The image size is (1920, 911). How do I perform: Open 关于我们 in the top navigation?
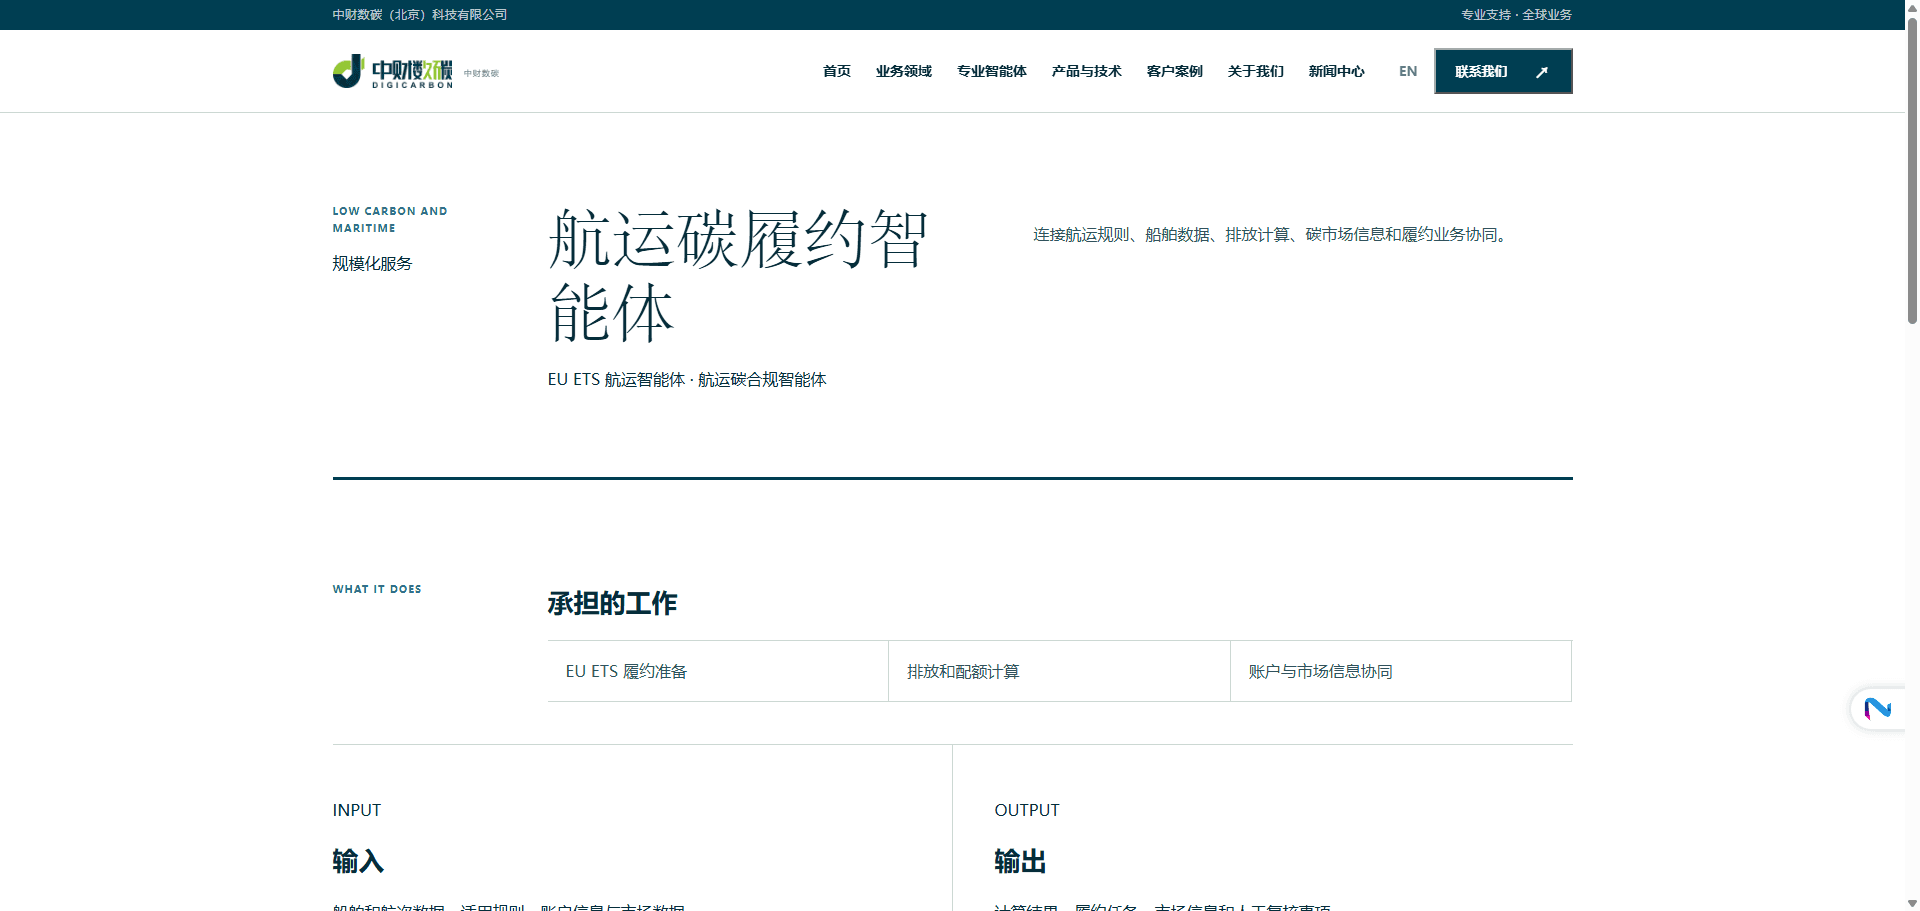point(1255,71)
